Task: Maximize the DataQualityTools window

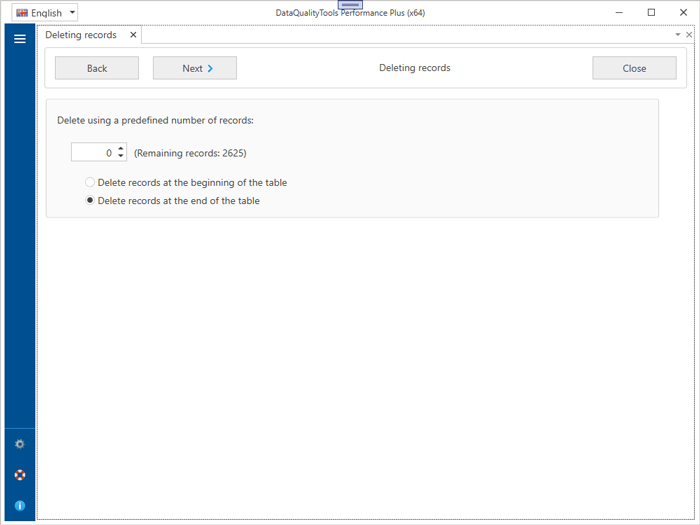Action: click(x=651, y=13)
